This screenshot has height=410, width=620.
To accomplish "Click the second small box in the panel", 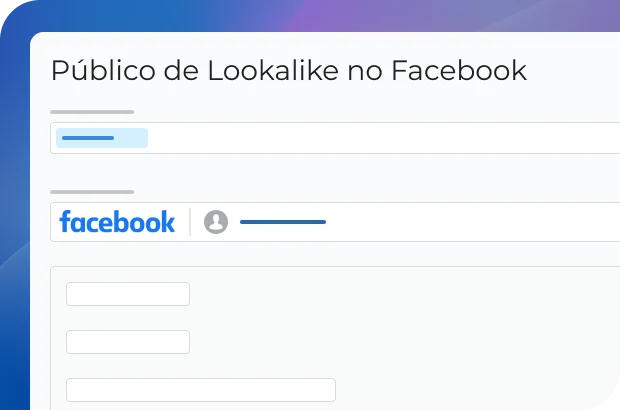I will pos(128,342).
